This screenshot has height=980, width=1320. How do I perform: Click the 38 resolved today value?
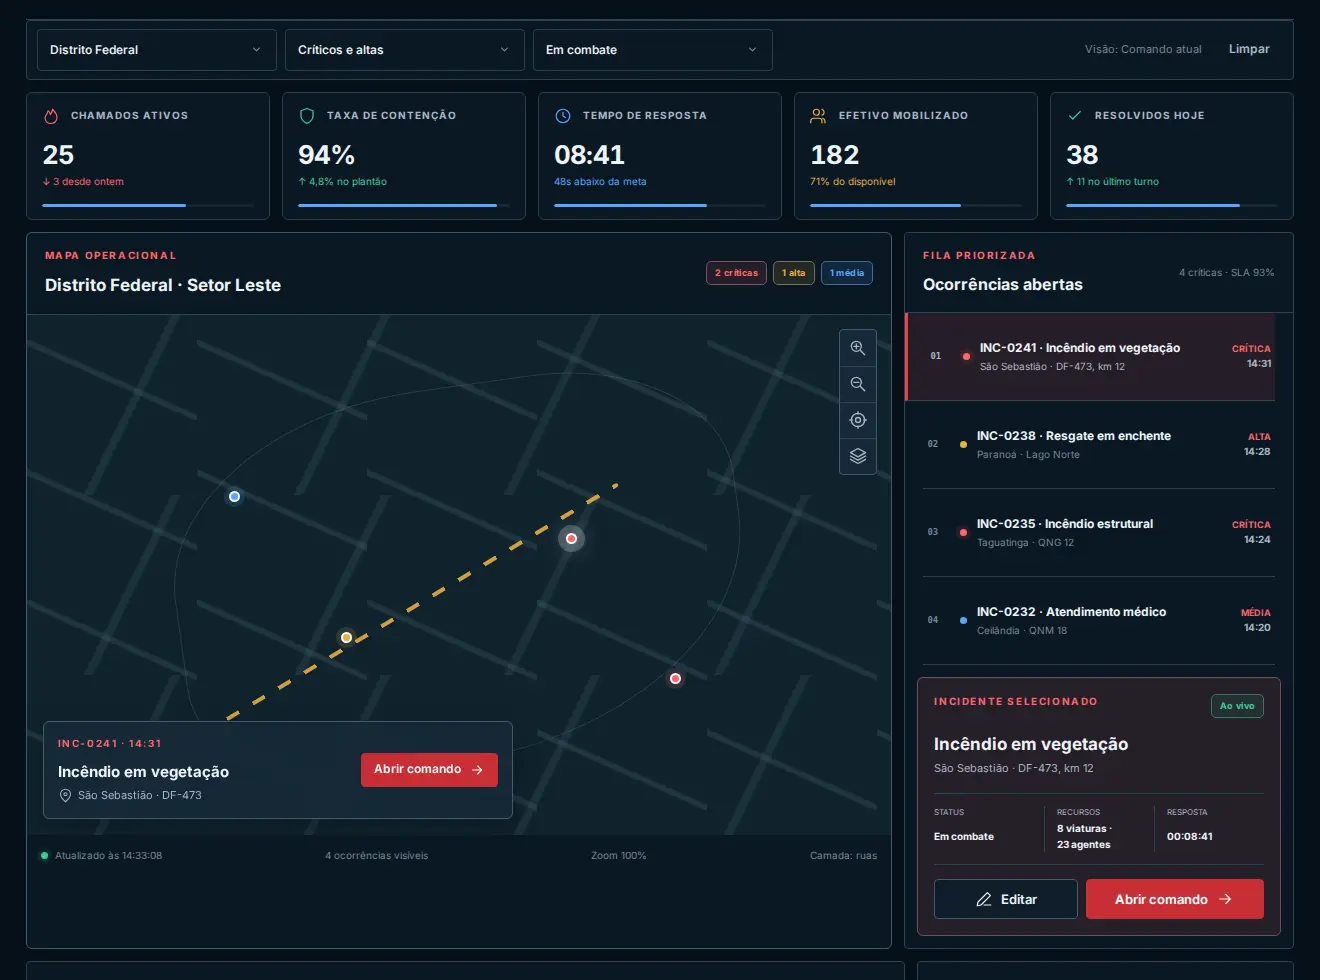point(1082,155)
